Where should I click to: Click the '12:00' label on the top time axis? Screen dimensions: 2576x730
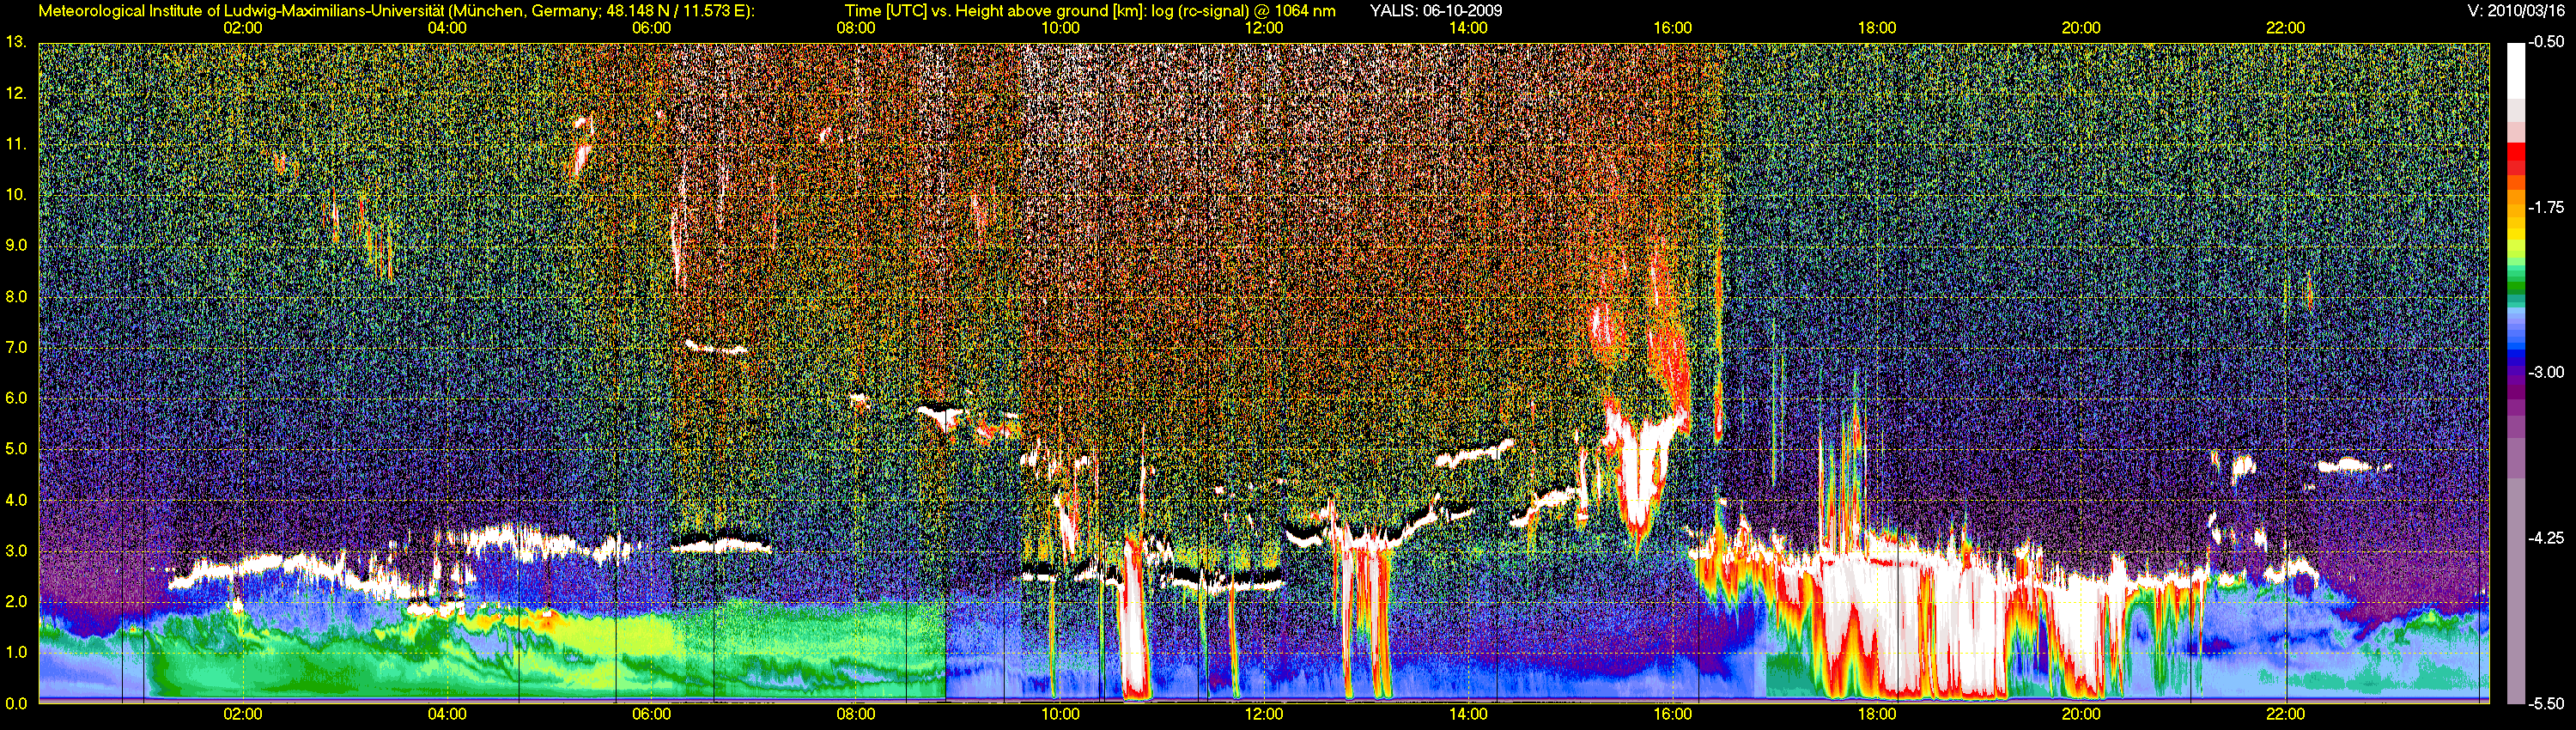tap(1264, 28)
